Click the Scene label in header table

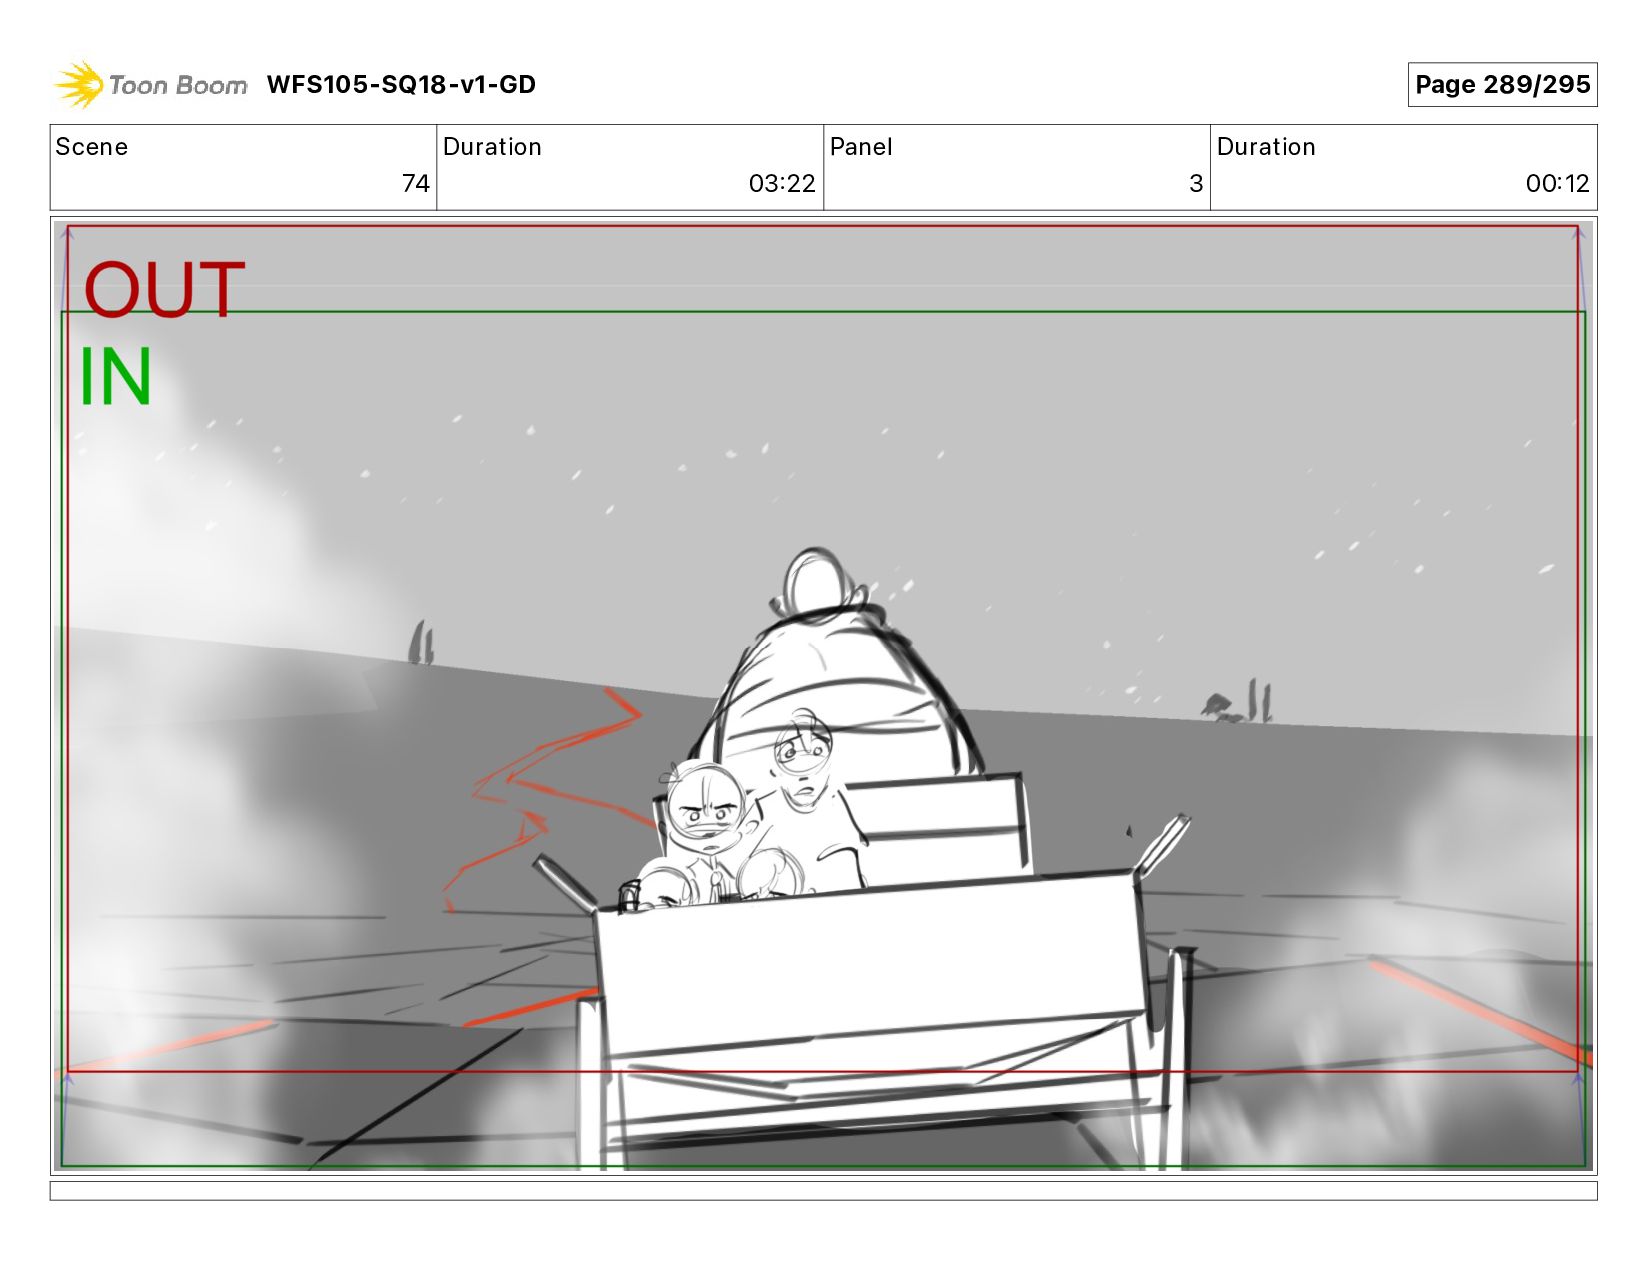coord(92,147)
